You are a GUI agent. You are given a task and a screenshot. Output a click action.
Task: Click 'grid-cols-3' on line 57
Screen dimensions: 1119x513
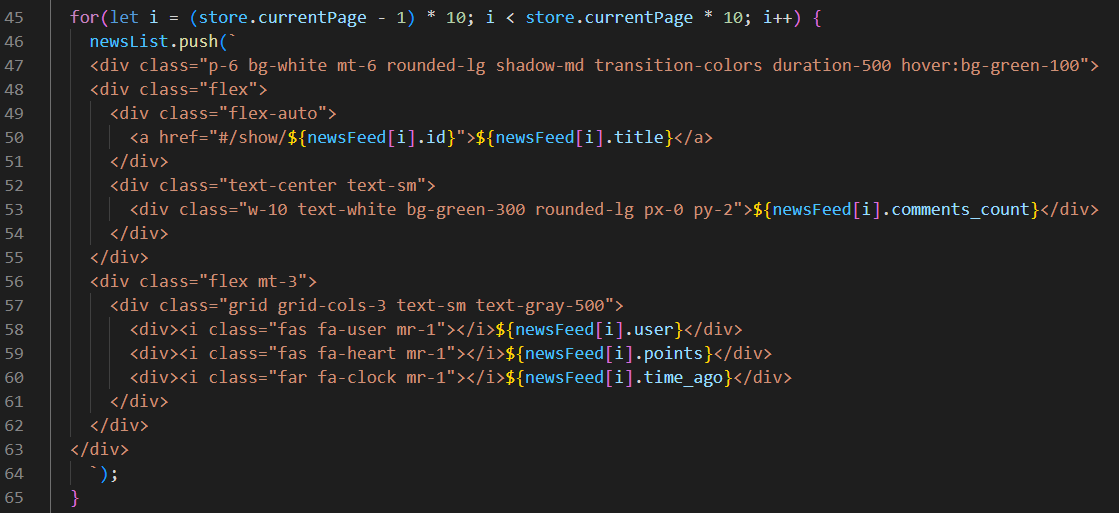point(333,305)
